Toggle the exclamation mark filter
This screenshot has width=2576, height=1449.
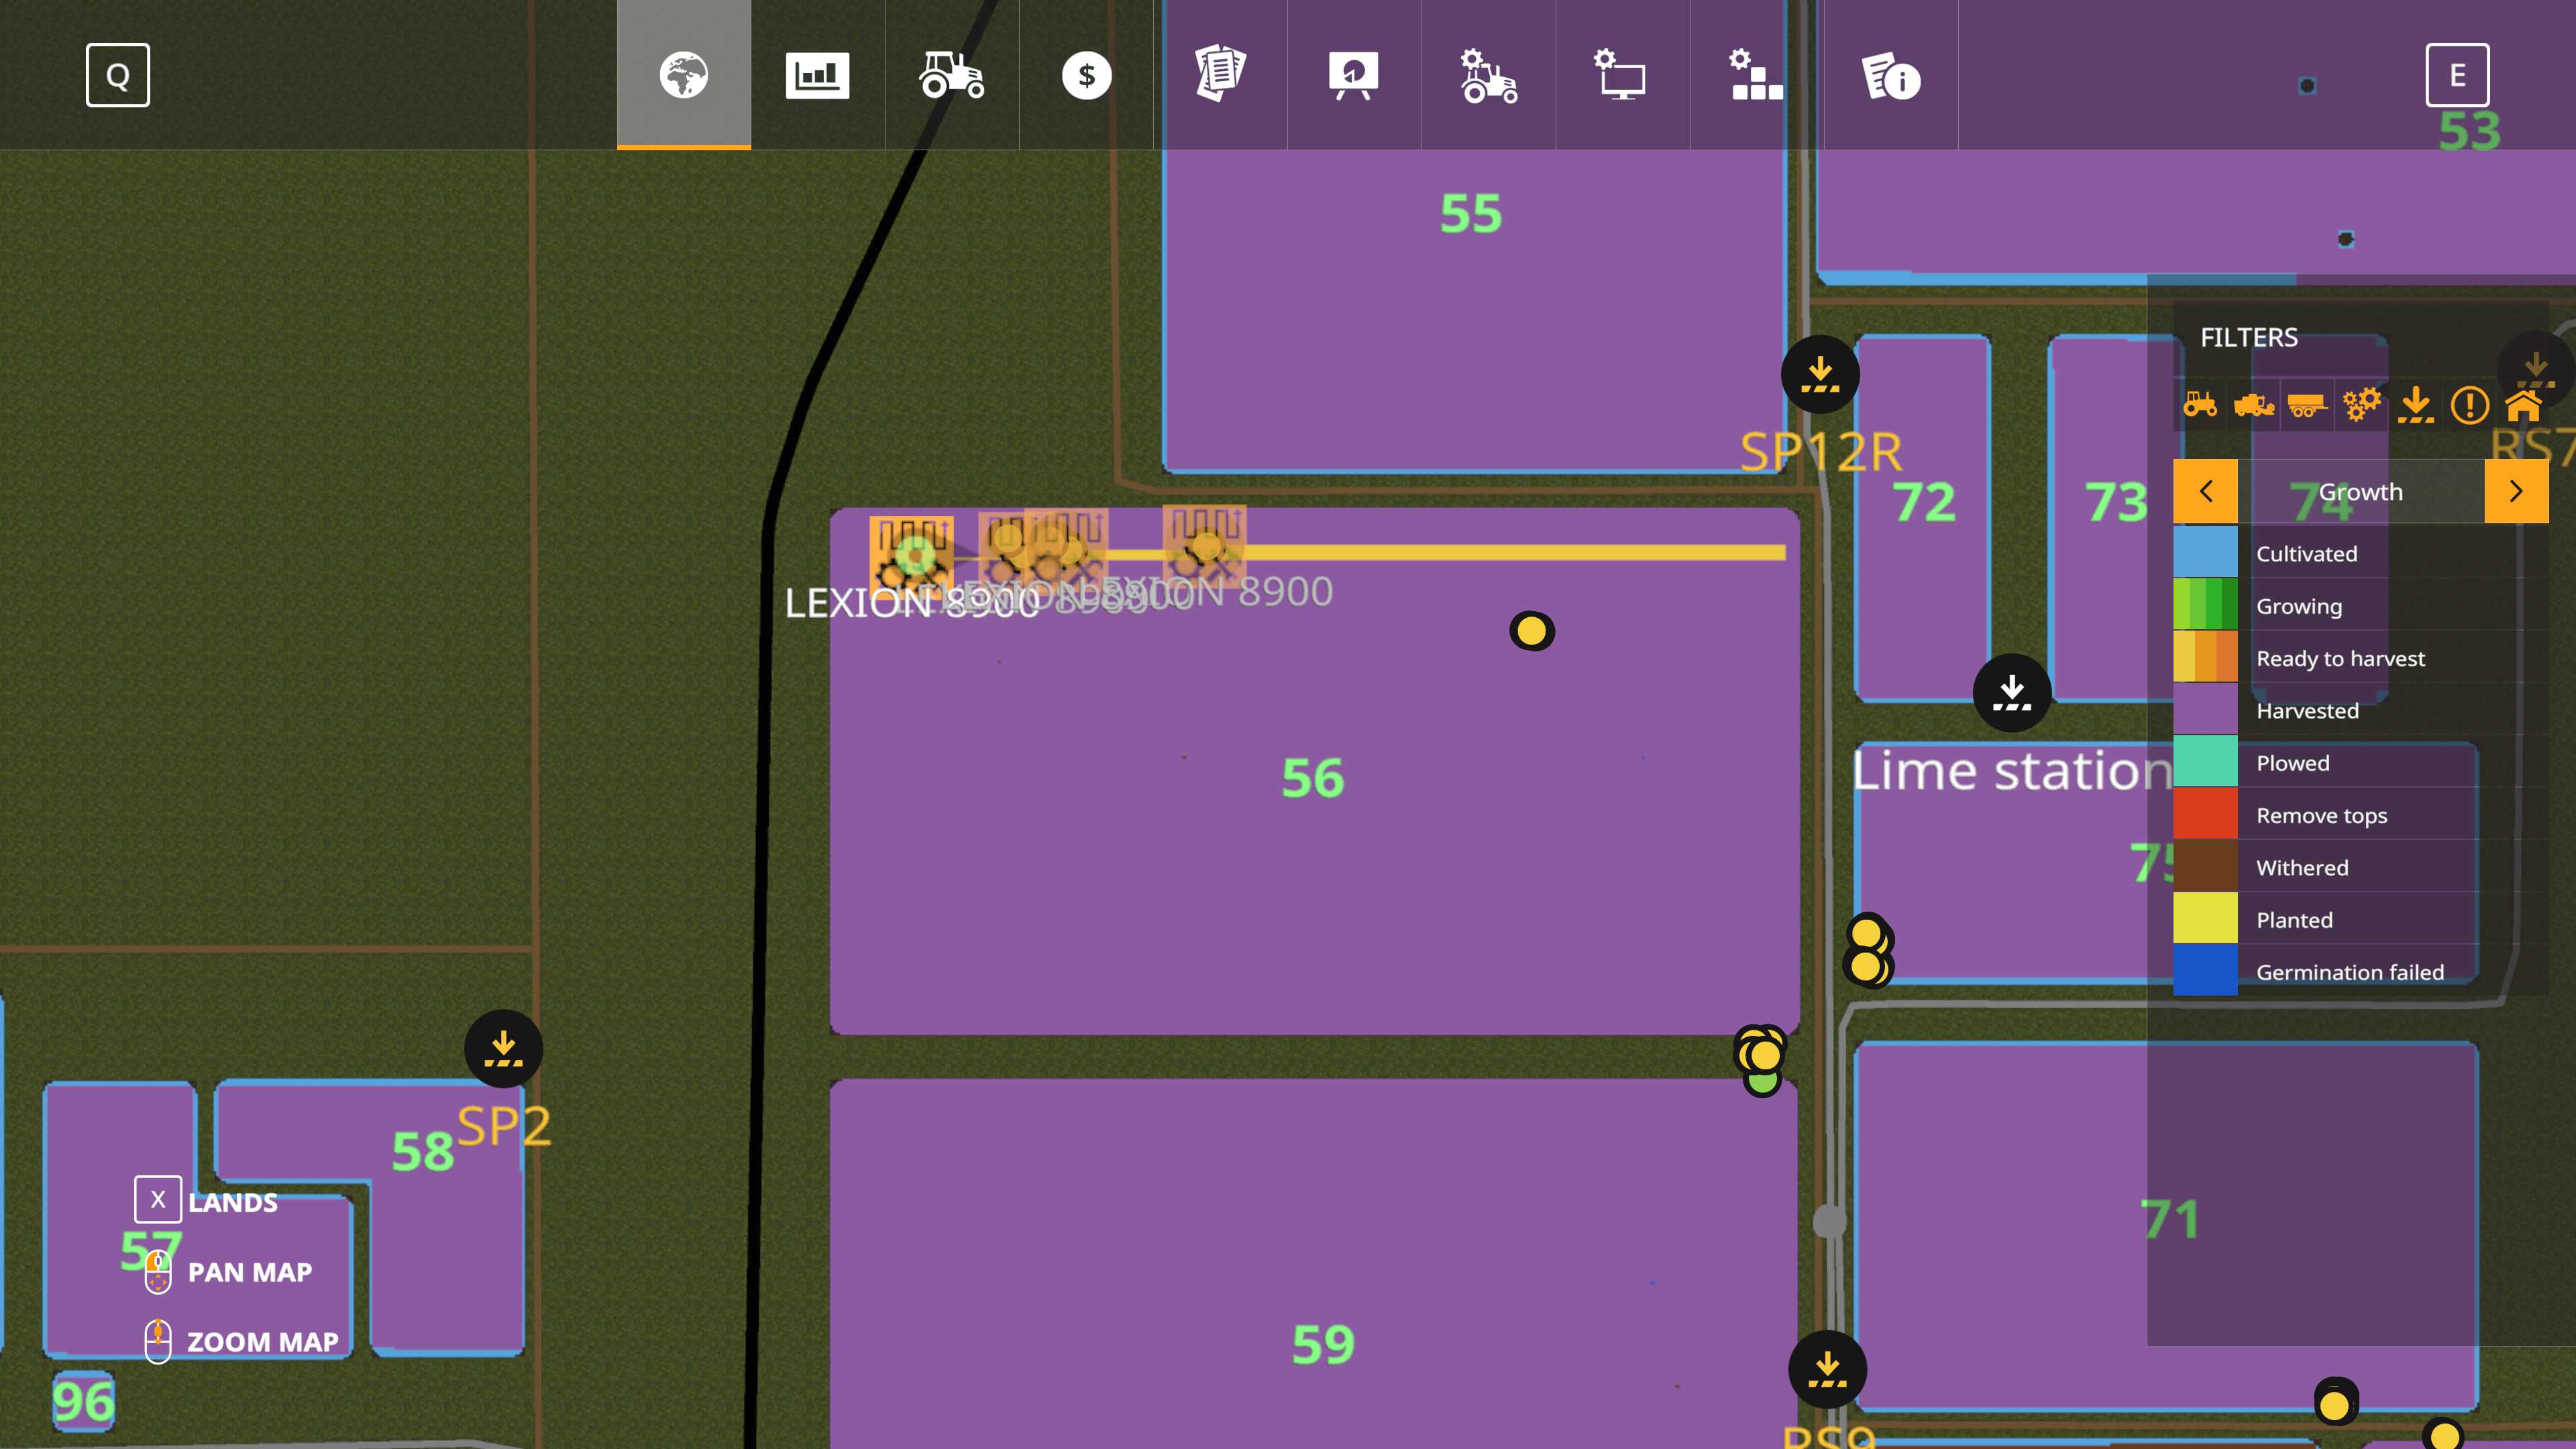click(2470, 405)
